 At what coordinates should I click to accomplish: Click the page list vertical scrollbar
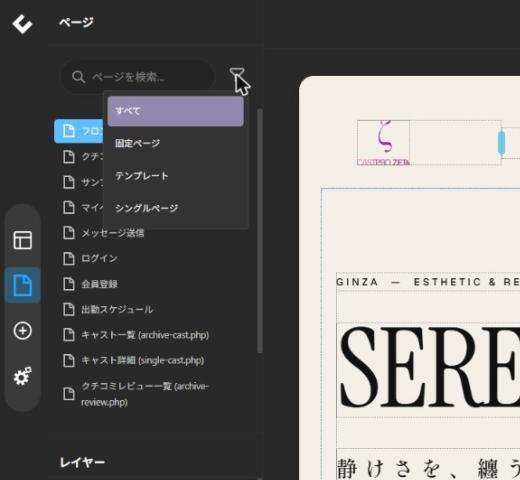(x=260, y=230)
